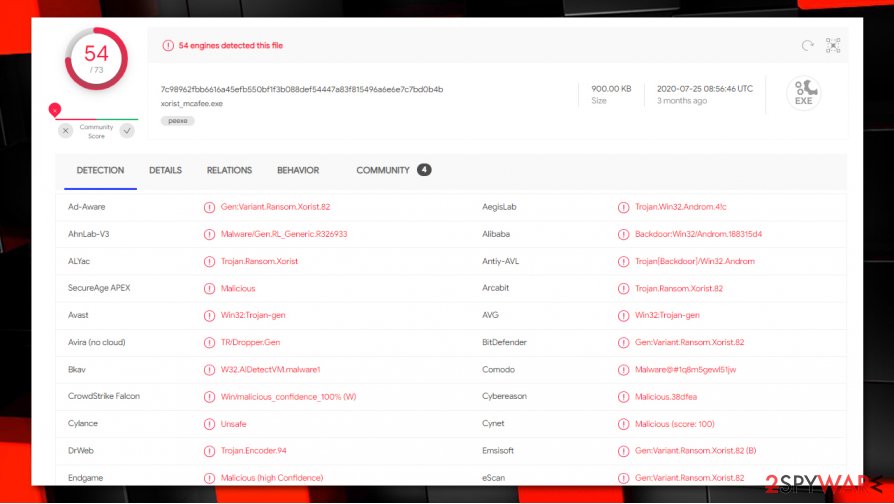Screen dimensions: 894x504
Task: Vote malicious with the X community button
Action: point(66,131)
